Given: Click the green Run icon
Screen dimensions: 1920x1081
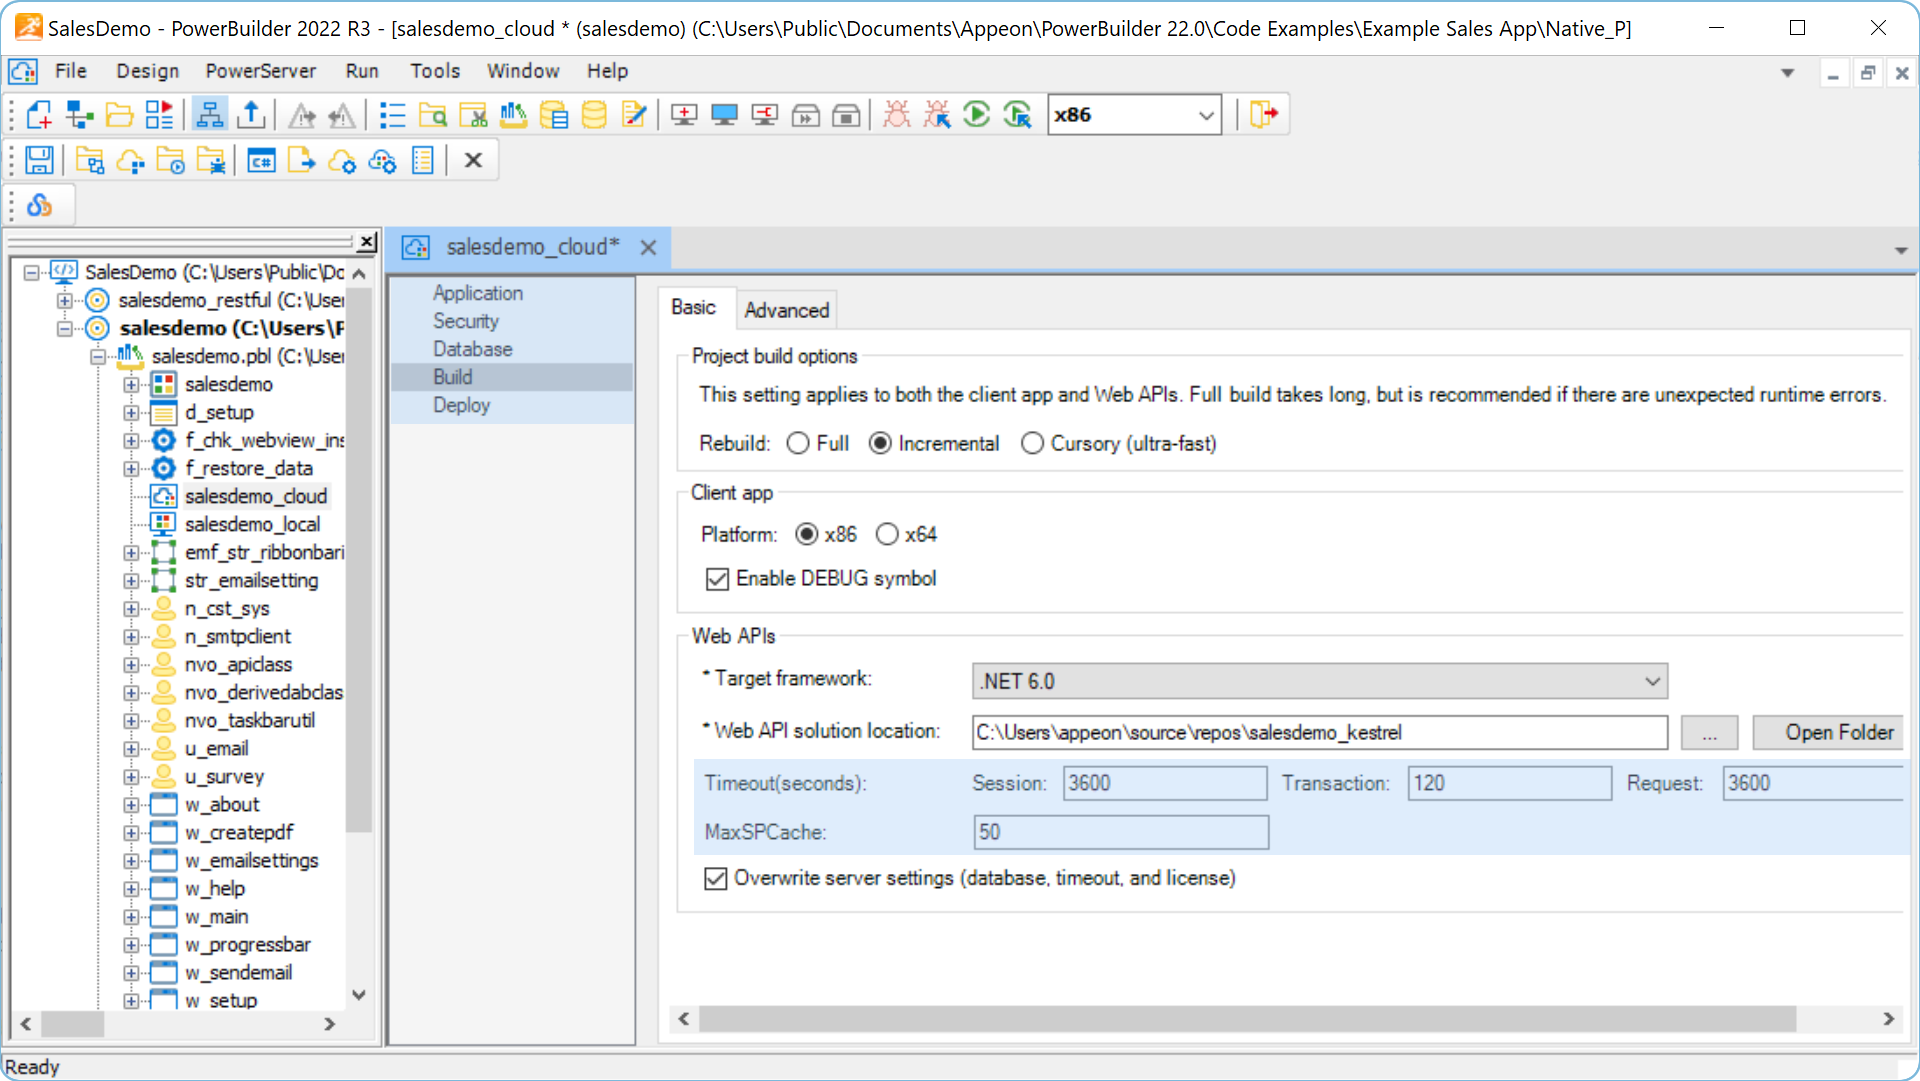Looking at the screenshot, I should click(x=977, y=115).
